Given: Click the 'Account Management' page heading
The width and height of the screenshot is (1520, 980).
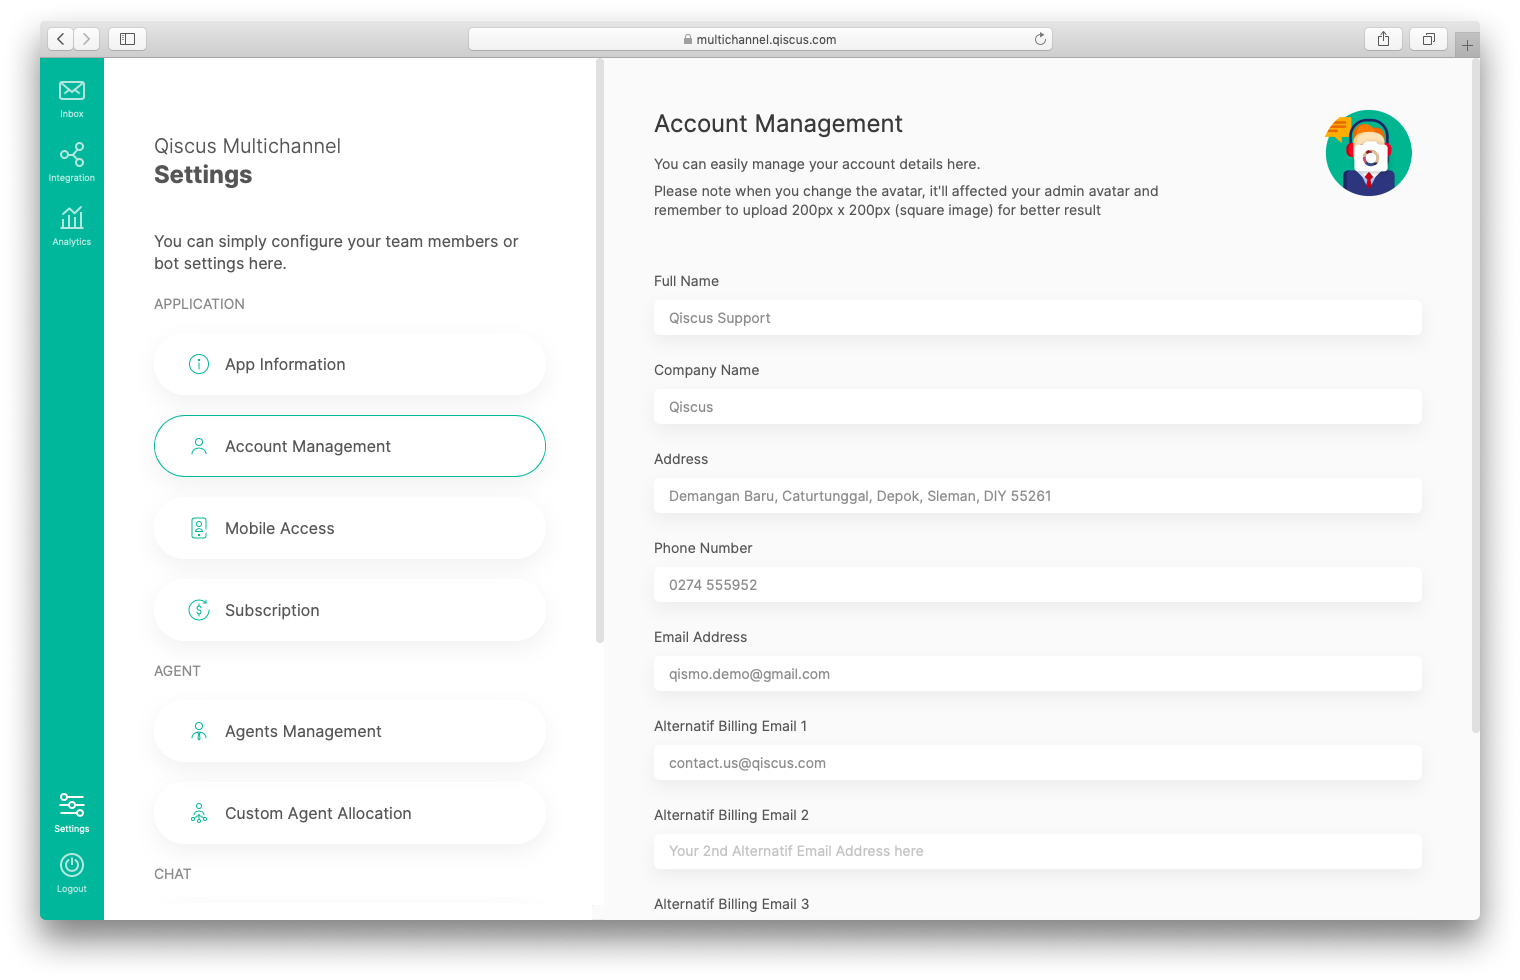Looking at the screenshot, I should [x=778, y=123].
